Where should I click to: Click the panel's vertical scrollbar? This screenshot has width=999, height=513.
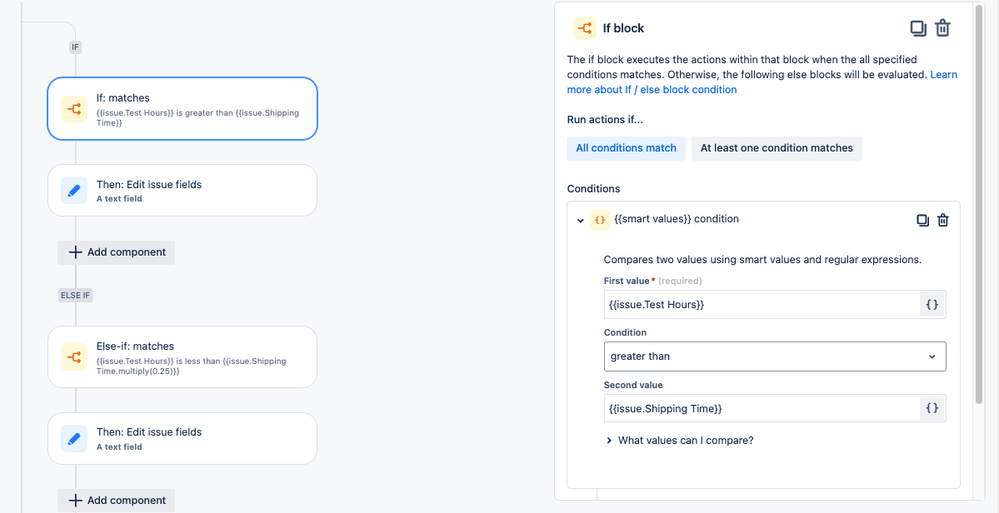tap(979, 204)
